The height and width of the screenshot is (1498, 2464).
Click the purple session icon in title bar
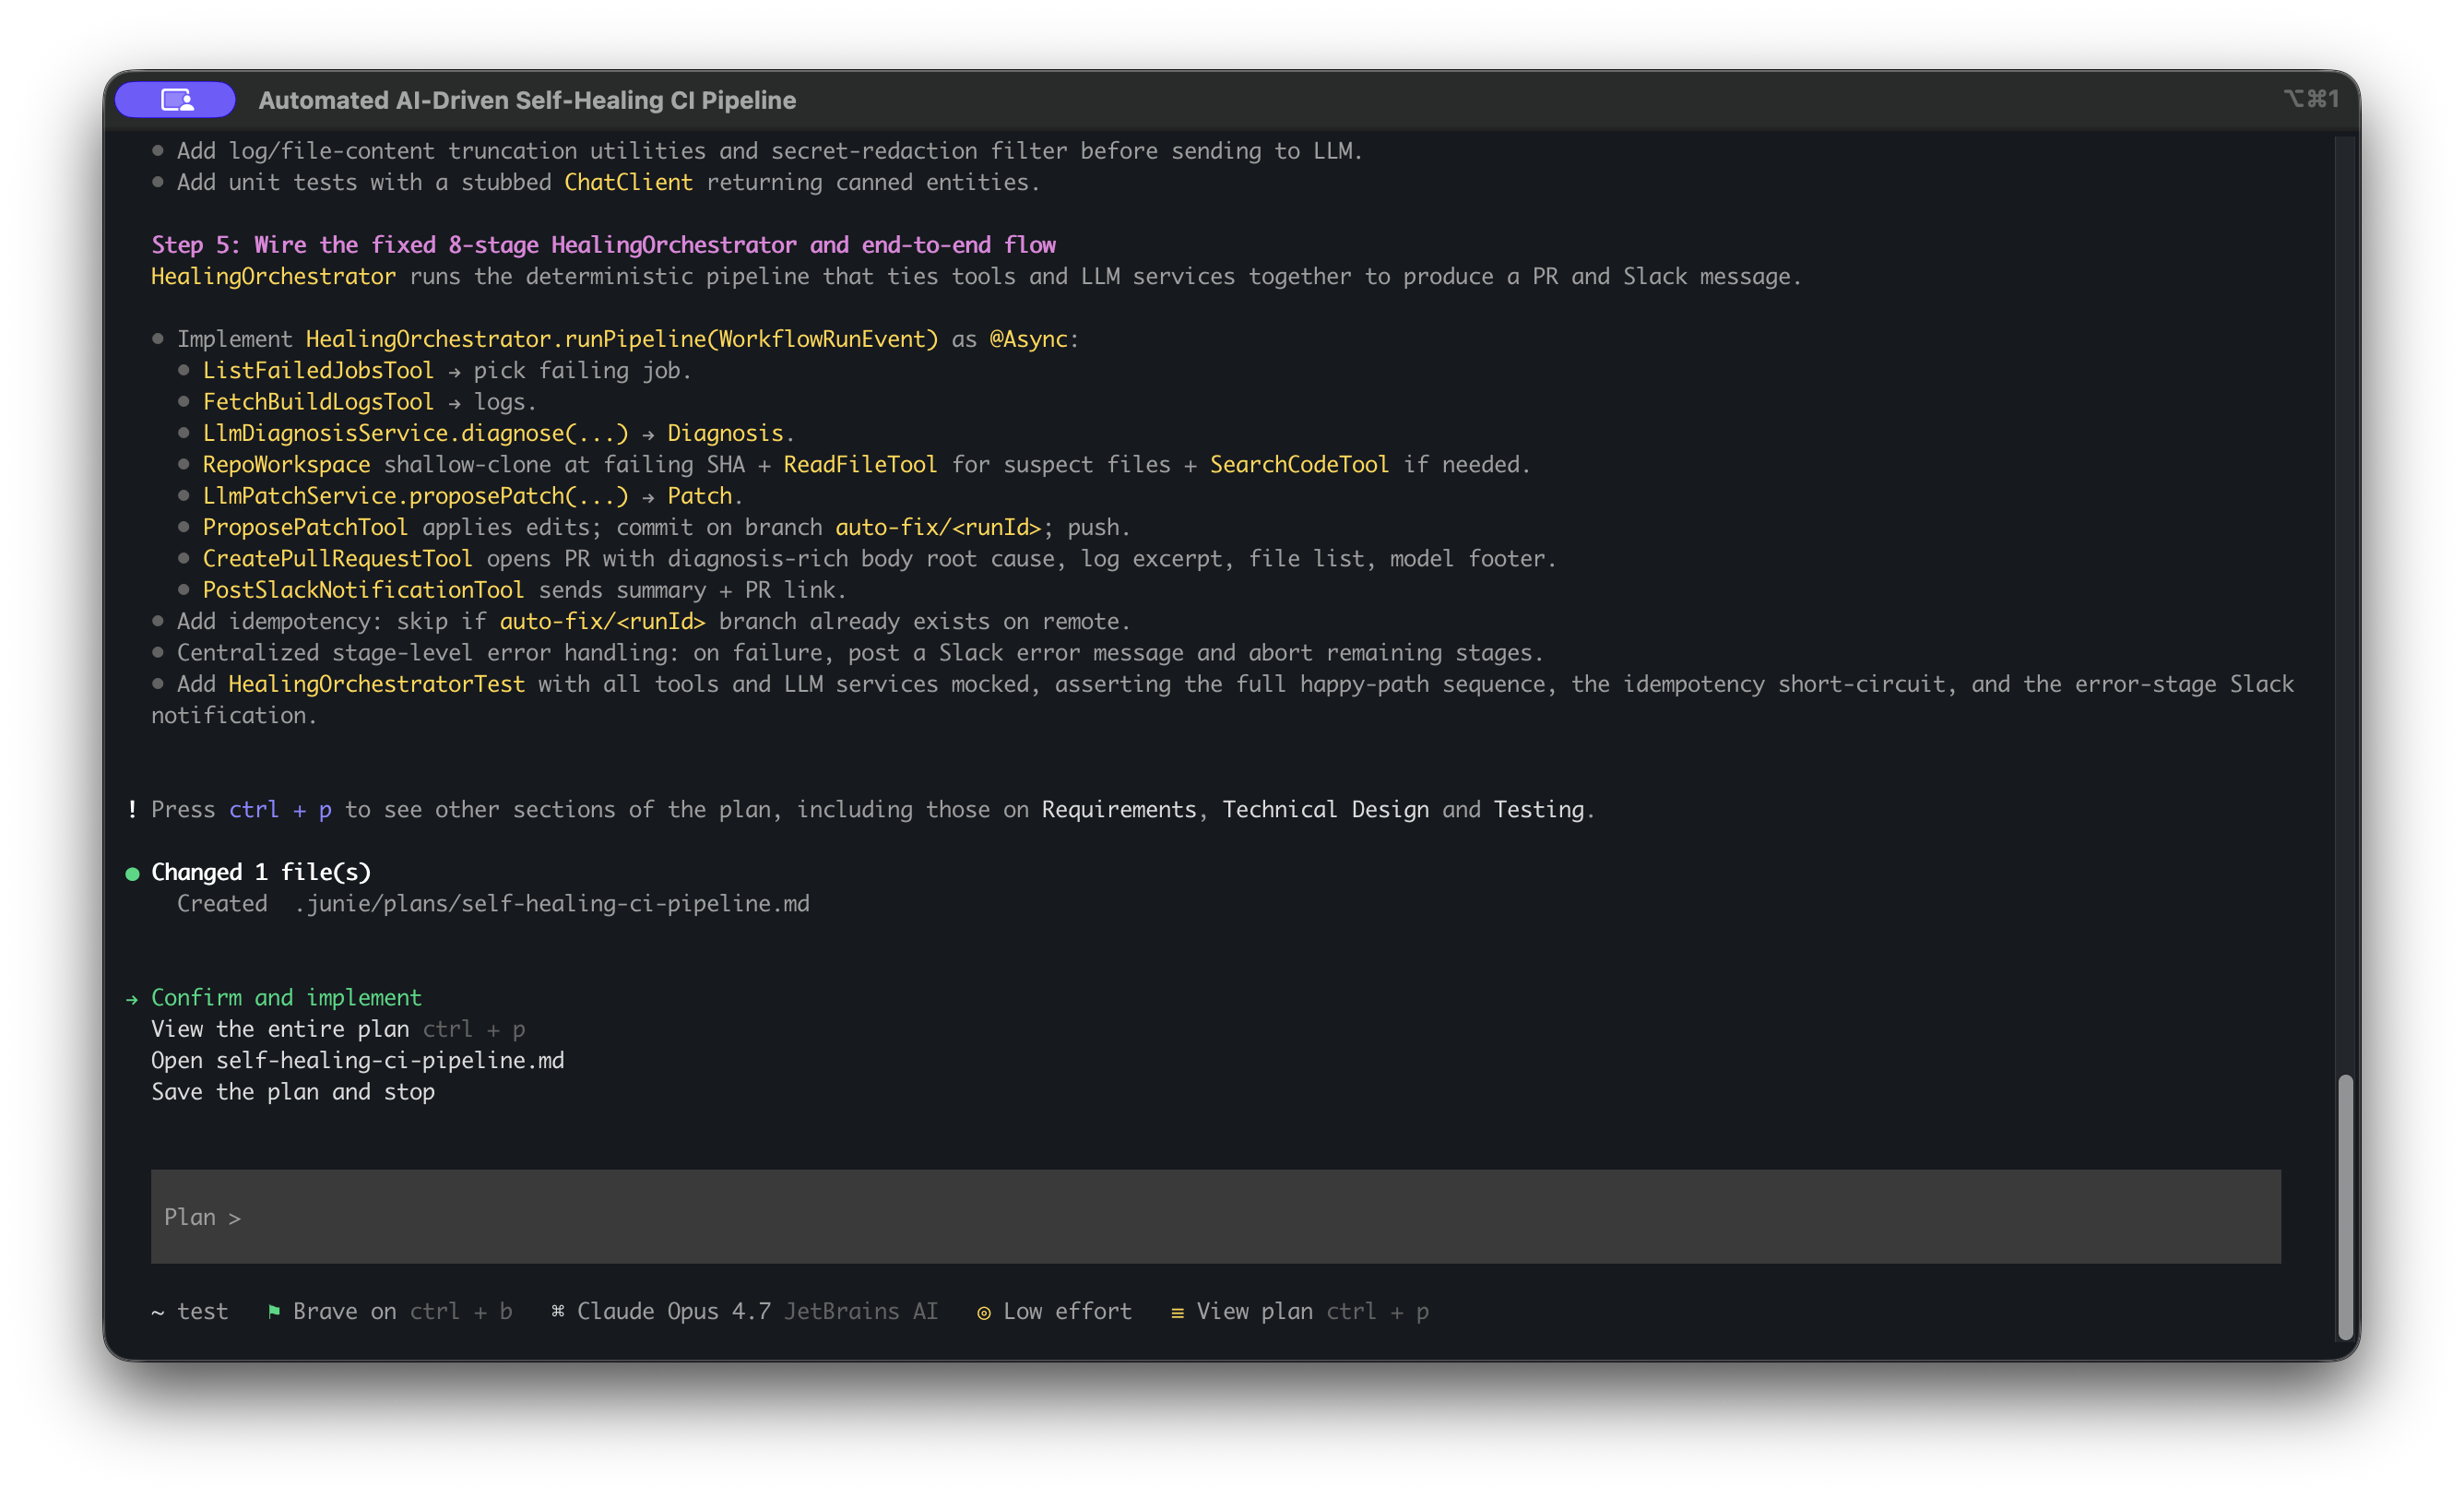(175, 100)
